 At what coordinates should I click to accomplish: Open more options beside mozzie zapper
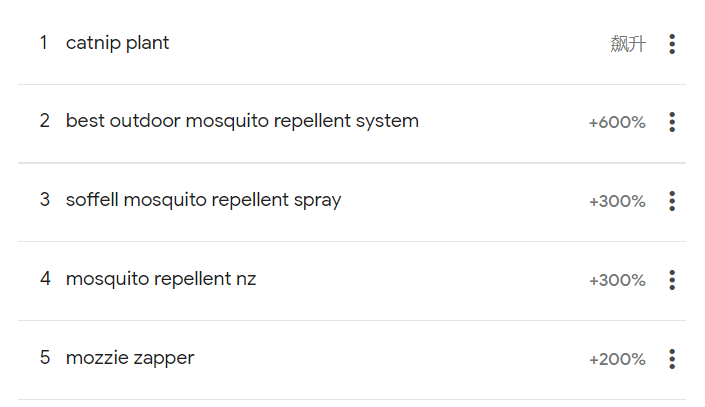point(672,359)
